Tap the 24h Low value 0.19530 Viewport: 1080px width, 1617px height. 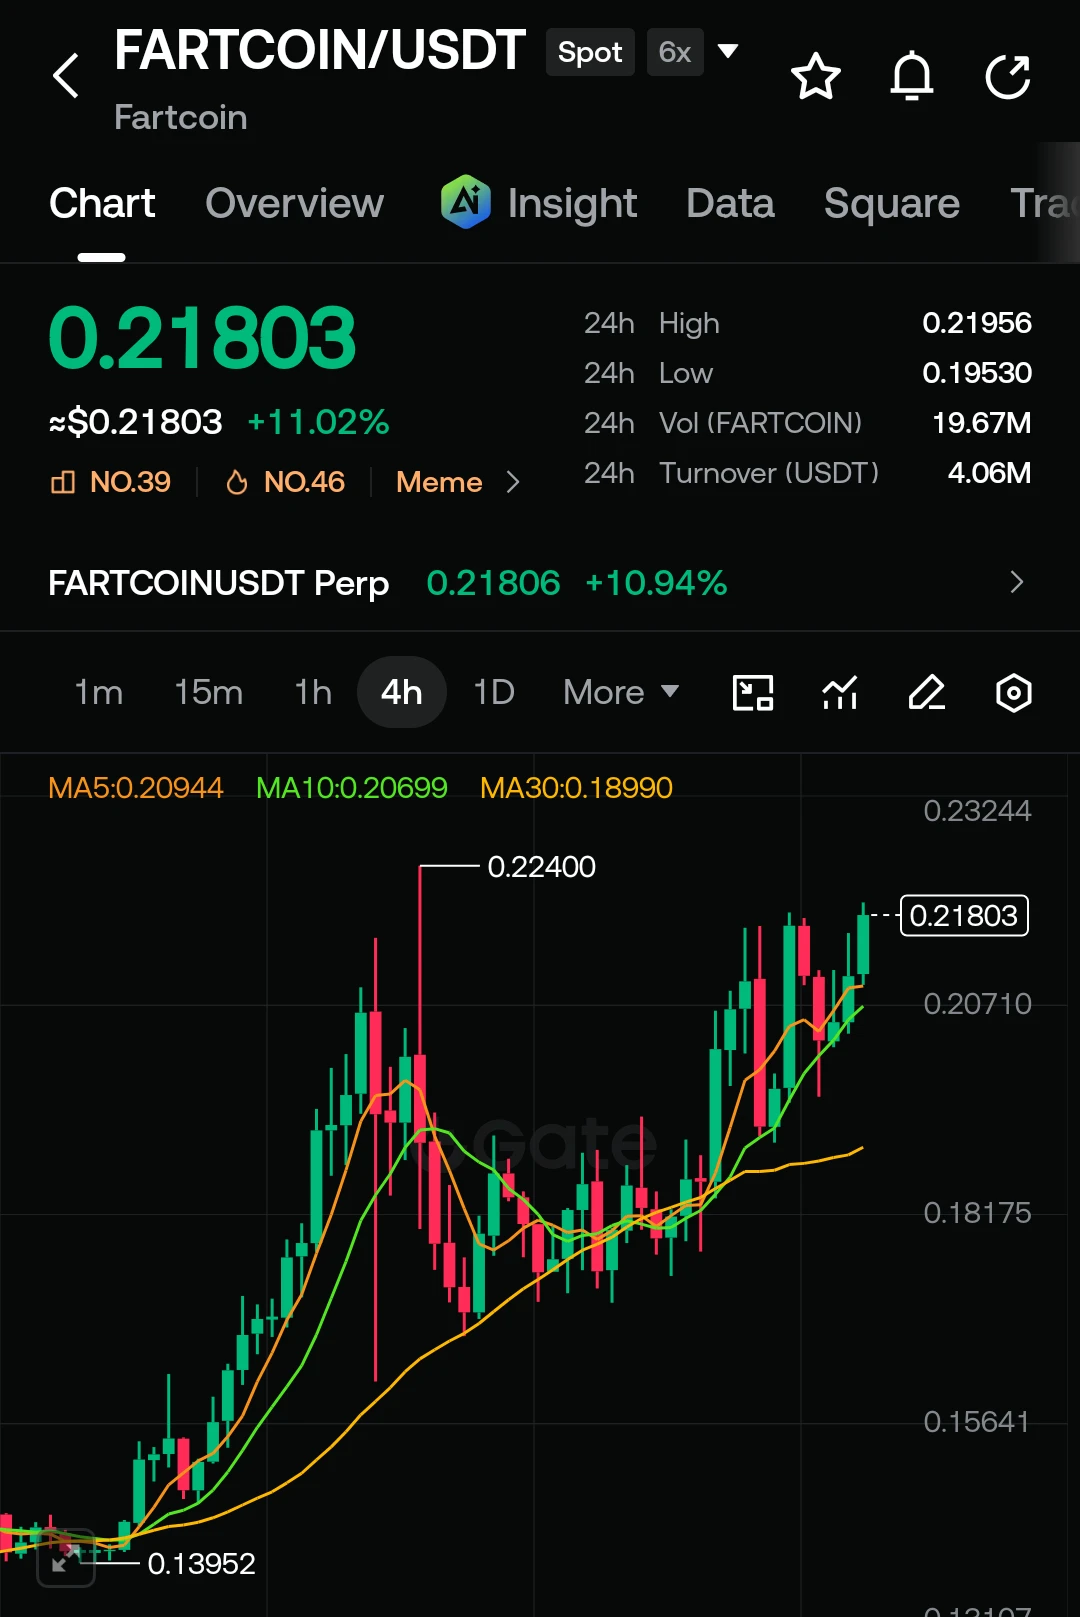point(977,373)
